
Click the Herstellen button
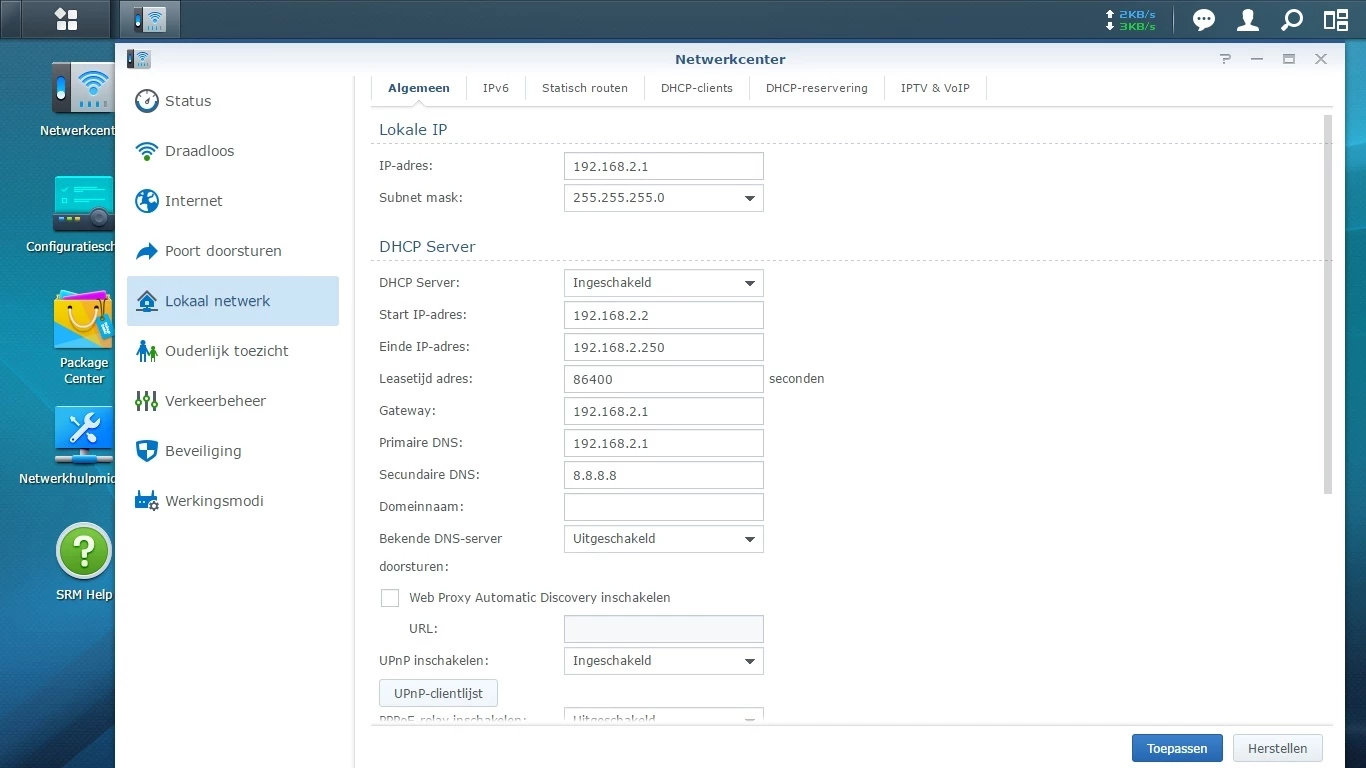point(1278,748)
